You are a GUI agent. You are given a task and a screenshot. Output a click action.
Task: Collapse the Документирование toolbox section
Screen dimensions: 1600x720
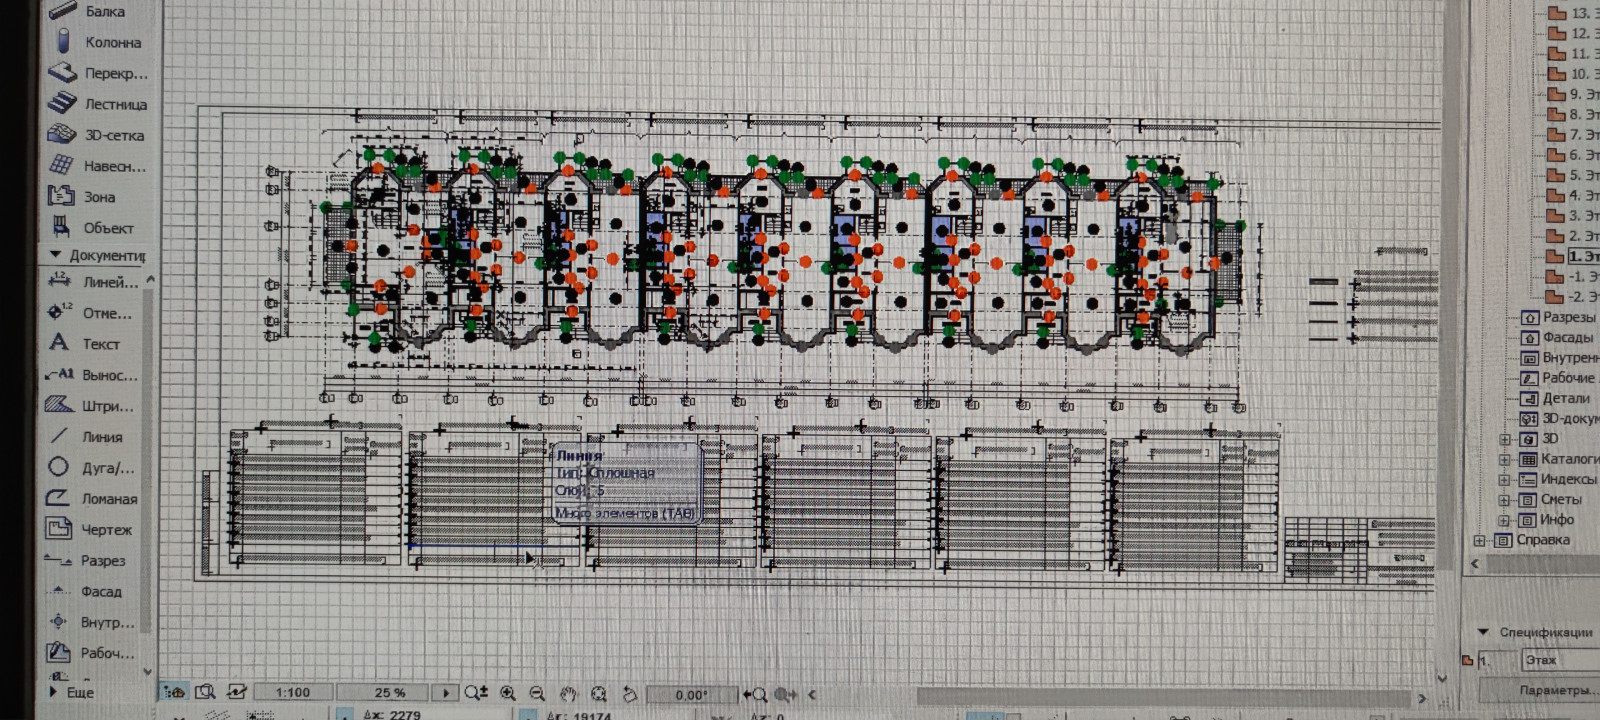[x=55, y=255]
